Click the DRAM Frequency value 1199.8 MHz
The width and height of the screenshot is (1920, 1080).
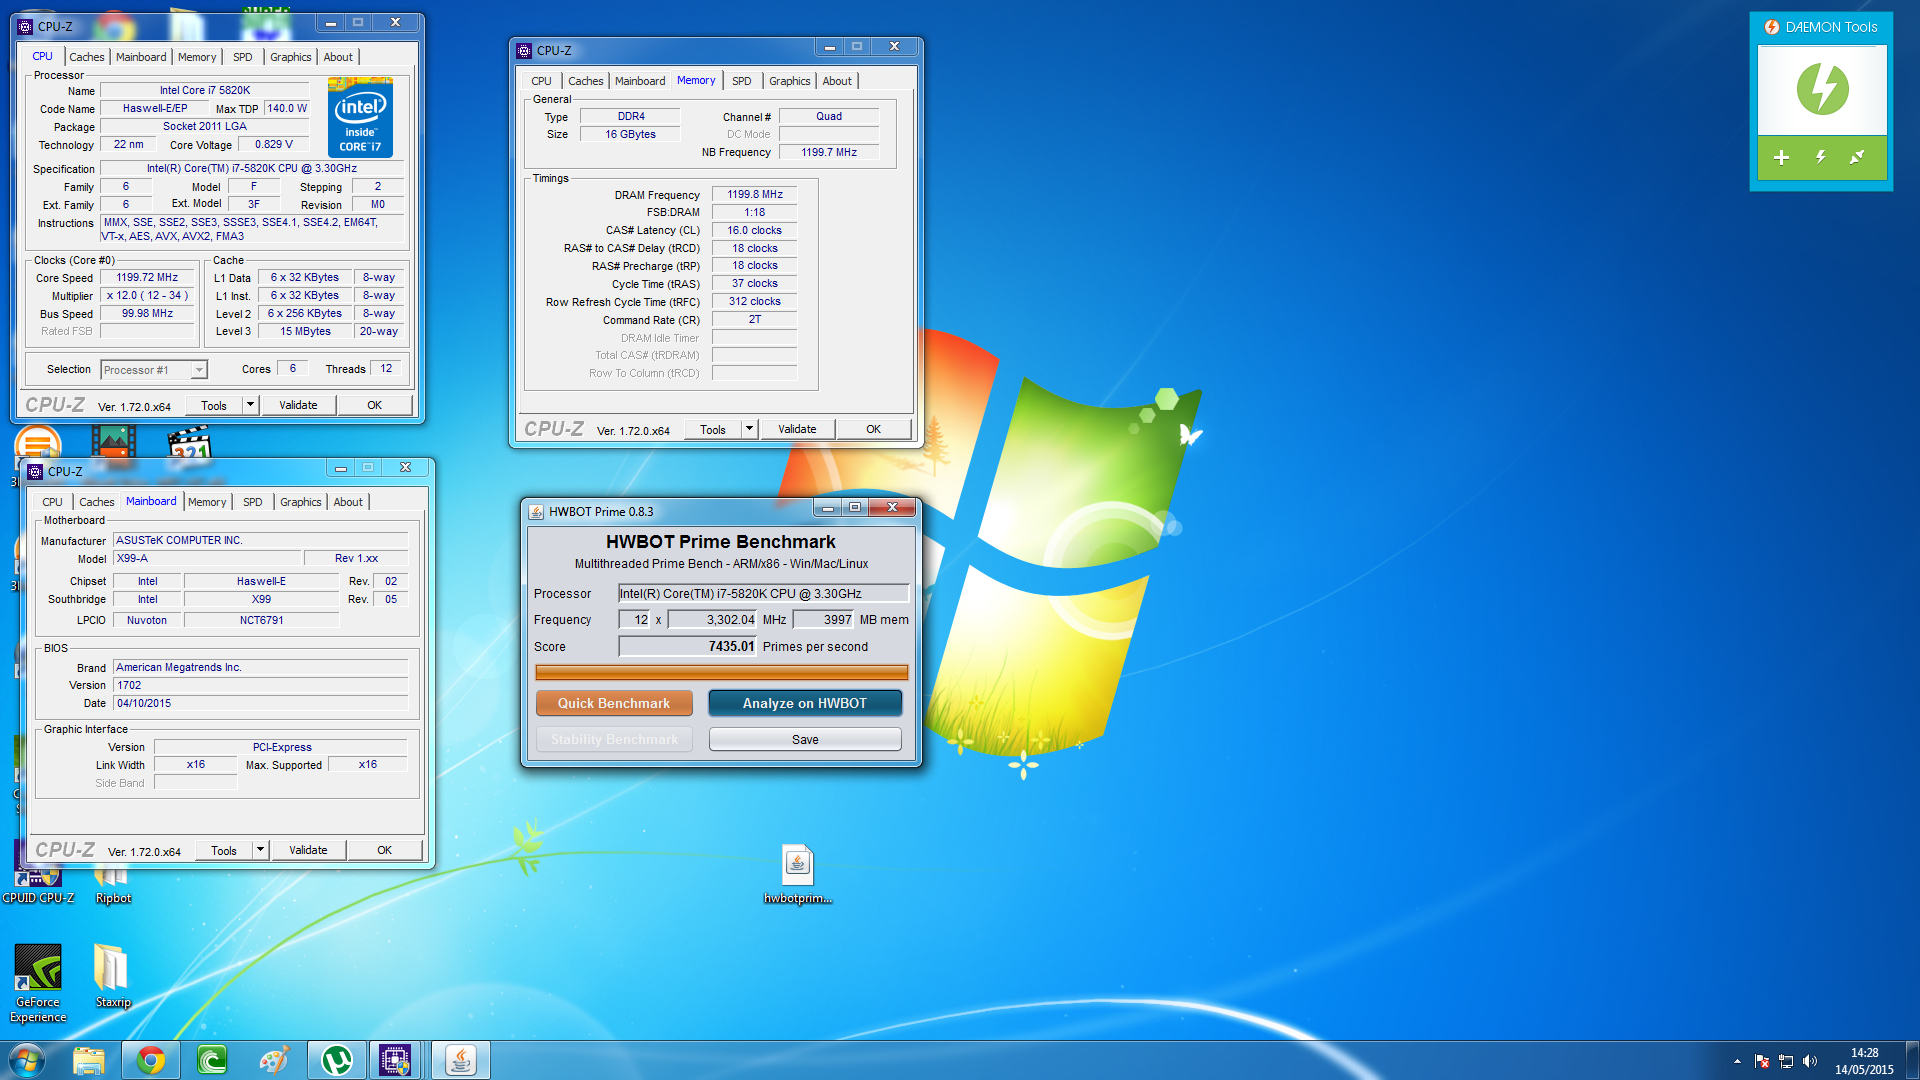click(755, 194)
